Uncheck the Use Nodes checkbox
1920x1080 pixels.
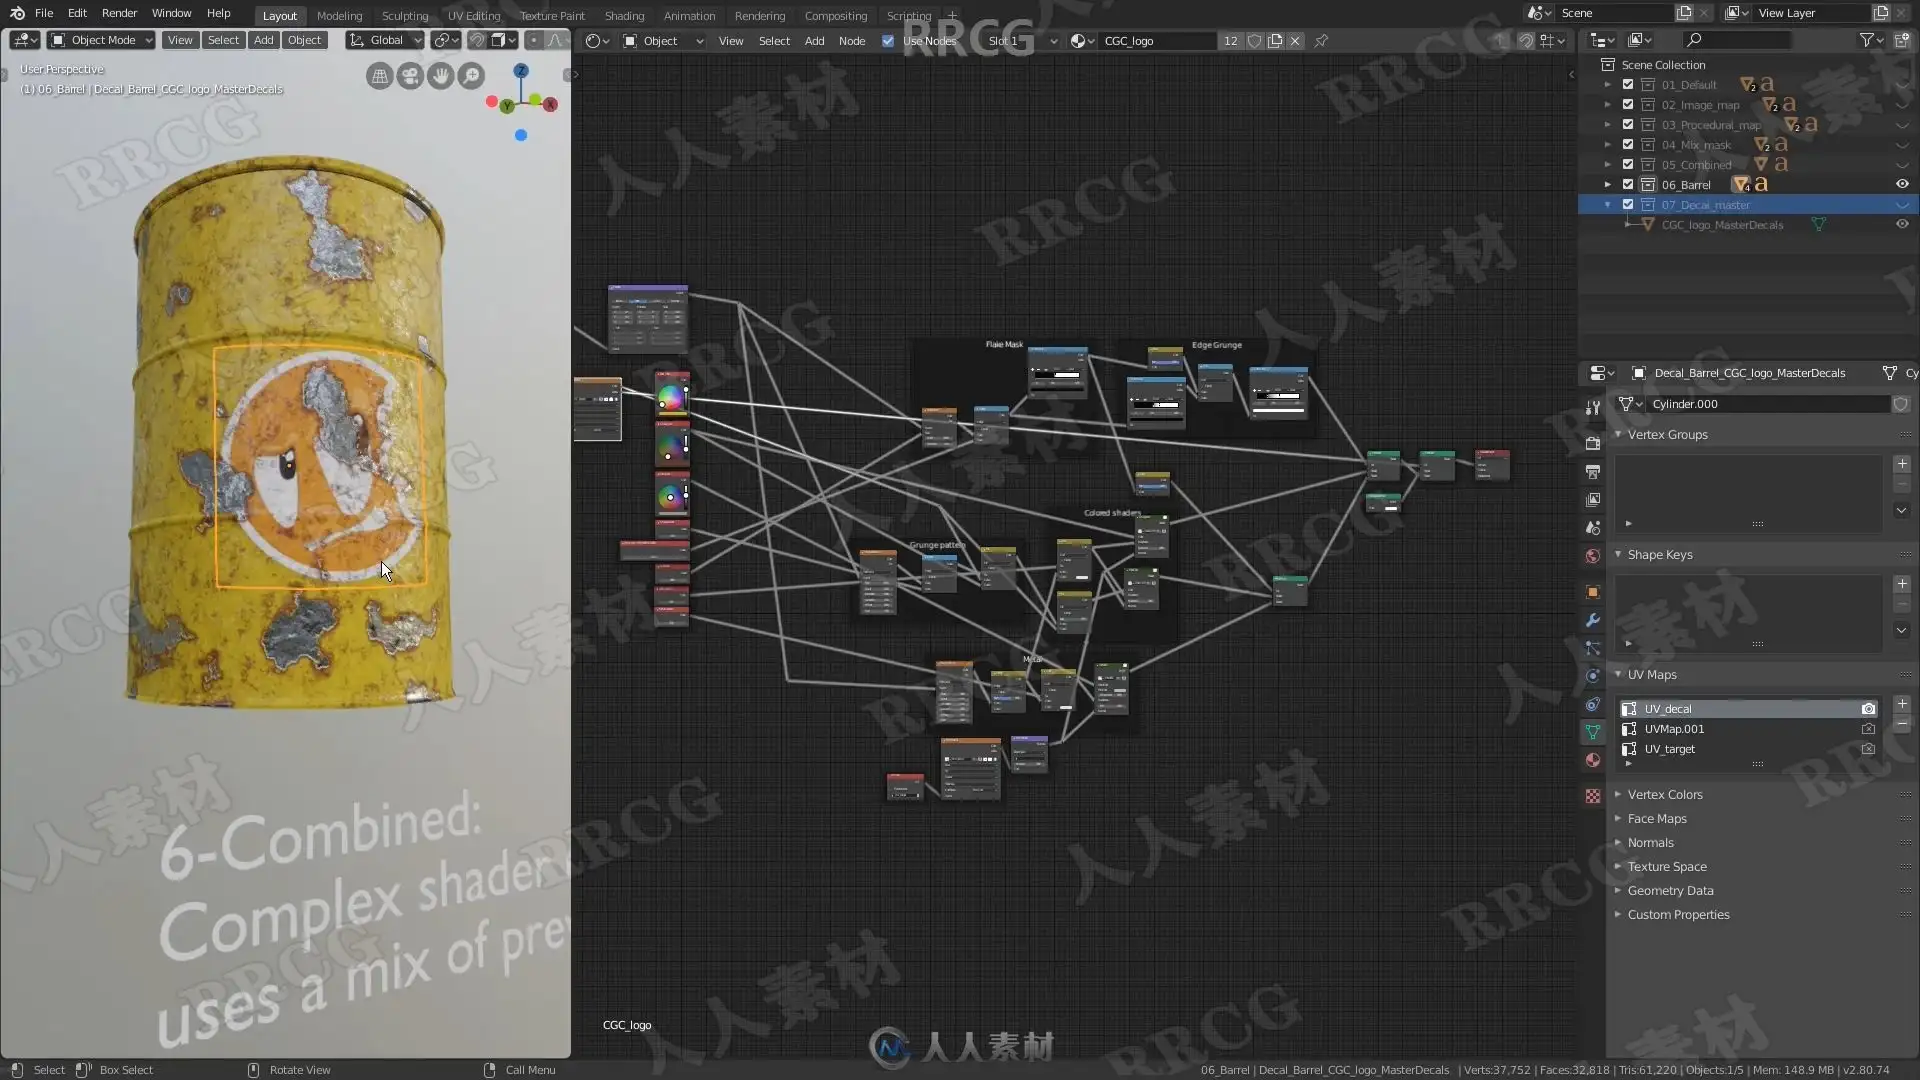point(888,41)
